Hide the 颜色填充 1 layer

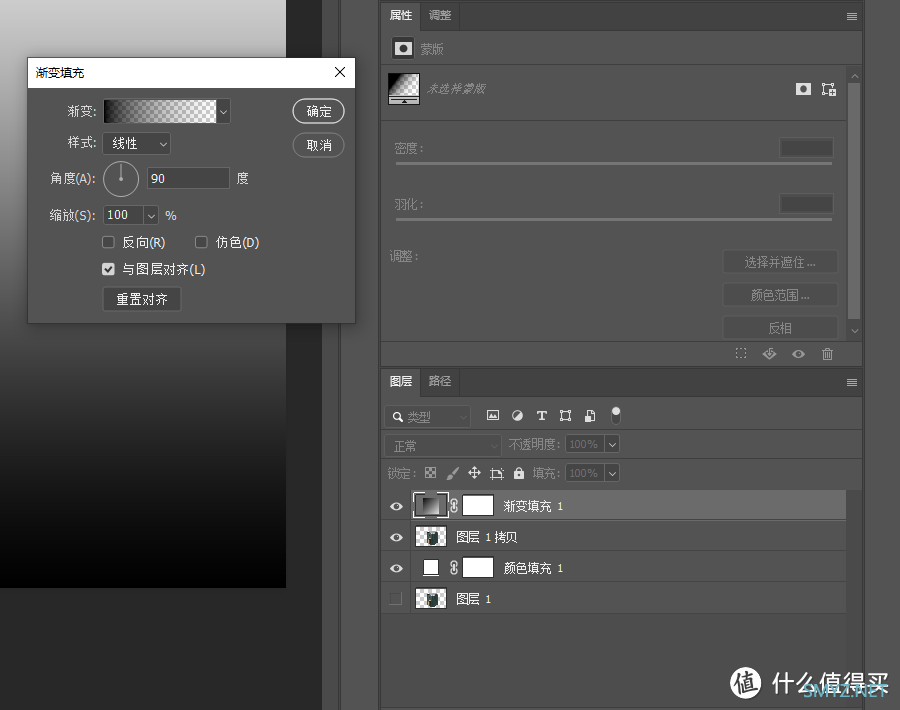tap(396, 568)
